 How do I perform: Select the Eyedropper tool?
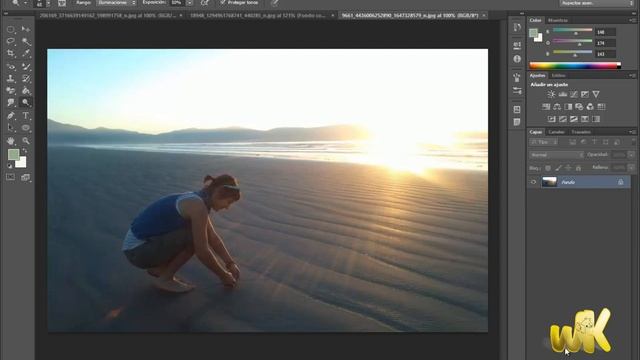point(26,53)
